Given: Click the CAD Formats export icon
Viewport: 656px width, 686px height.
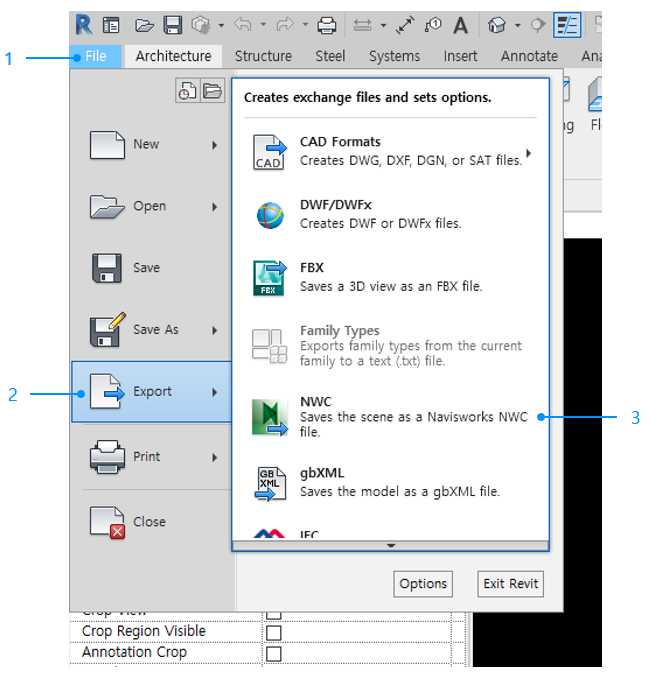Looking at the screenshot, I should point(269,152).
